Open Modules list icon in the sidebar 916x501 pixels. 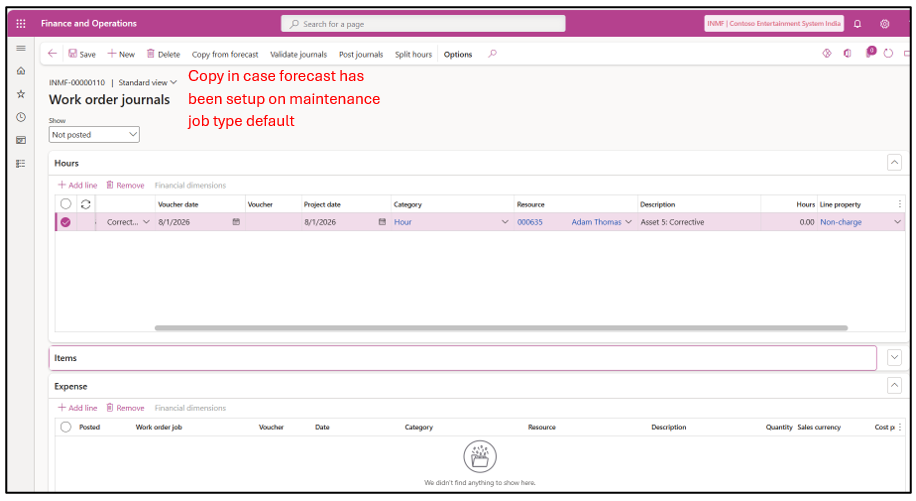(x=21, y=163)
